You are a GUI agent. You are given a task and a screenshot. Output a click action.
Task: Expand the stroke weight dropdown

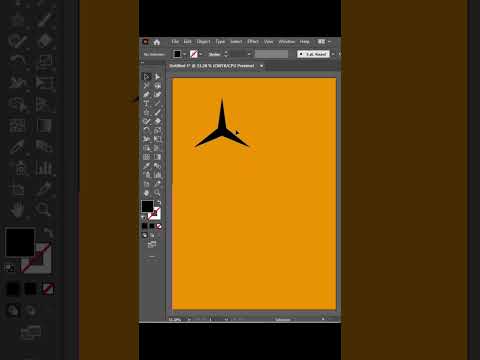click(249, 54)
